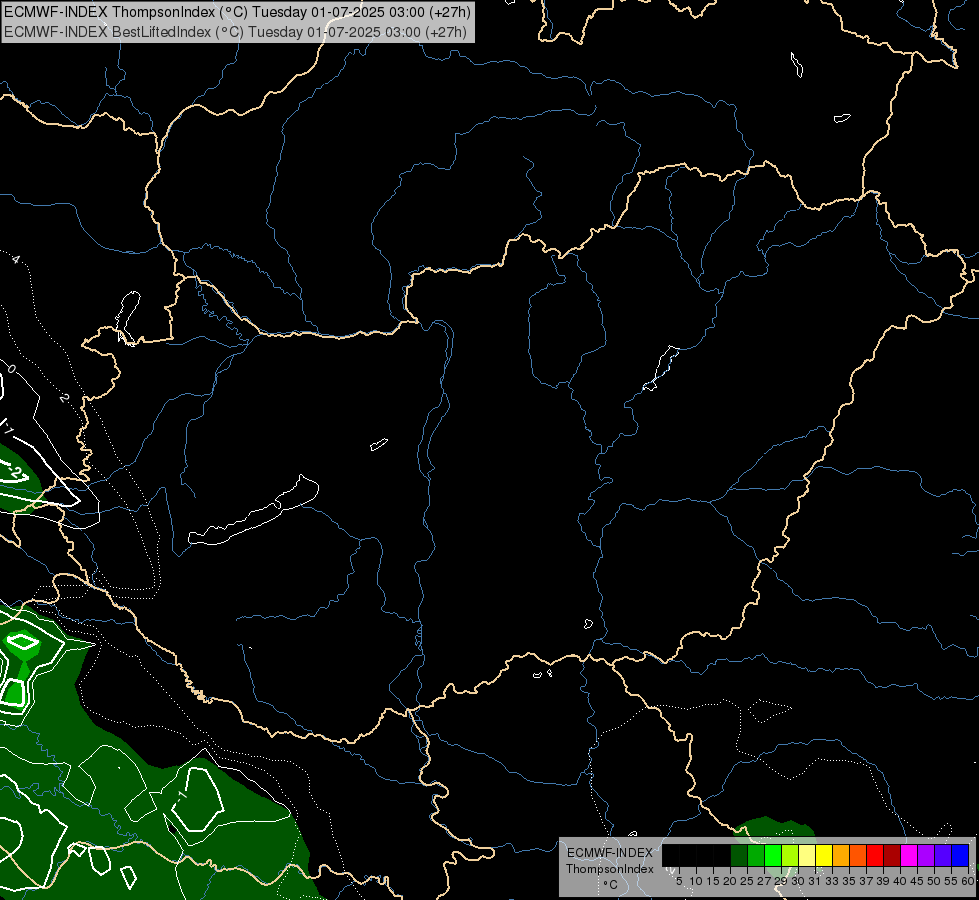Image resolution: width=979 pixels, height=900 pixels.
Task: Select the blue 55-60 legend swatch
Action: tap(960, 855)
